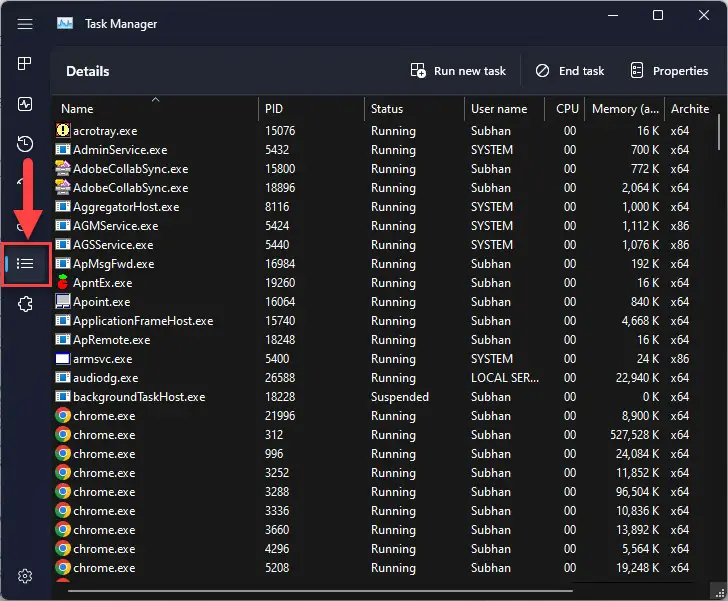Select chrome.exe with PID 996
Image resolution: width=728 pixels, height=601 pixels.
pyautogui.click(x=383, y=454)
